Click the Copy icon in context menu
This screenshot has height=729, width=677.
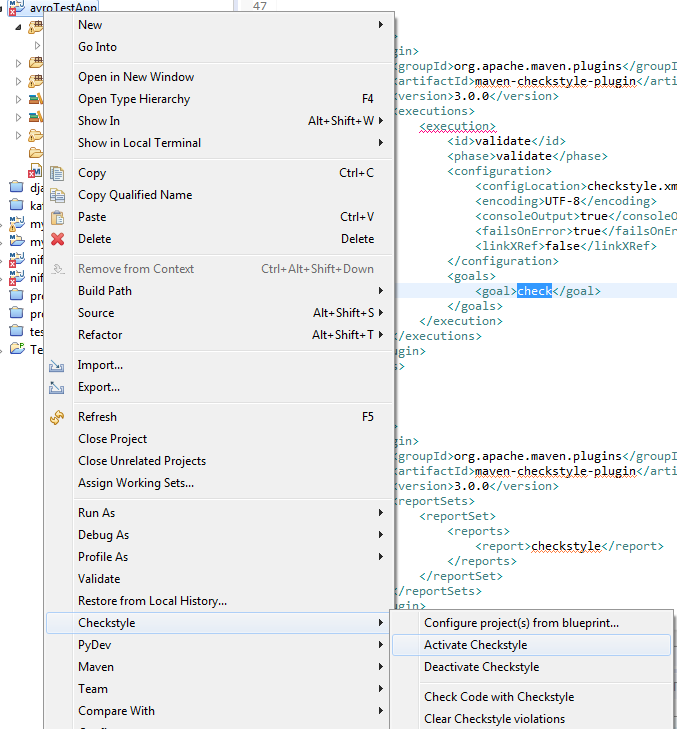pyautogui.click(x=57, y=173)
